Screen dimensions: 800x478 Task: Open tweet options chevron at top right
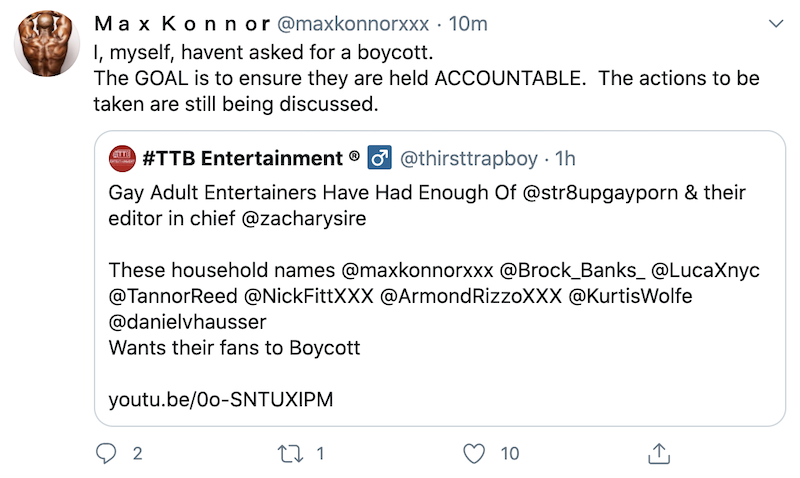click(x=775, y=22)
